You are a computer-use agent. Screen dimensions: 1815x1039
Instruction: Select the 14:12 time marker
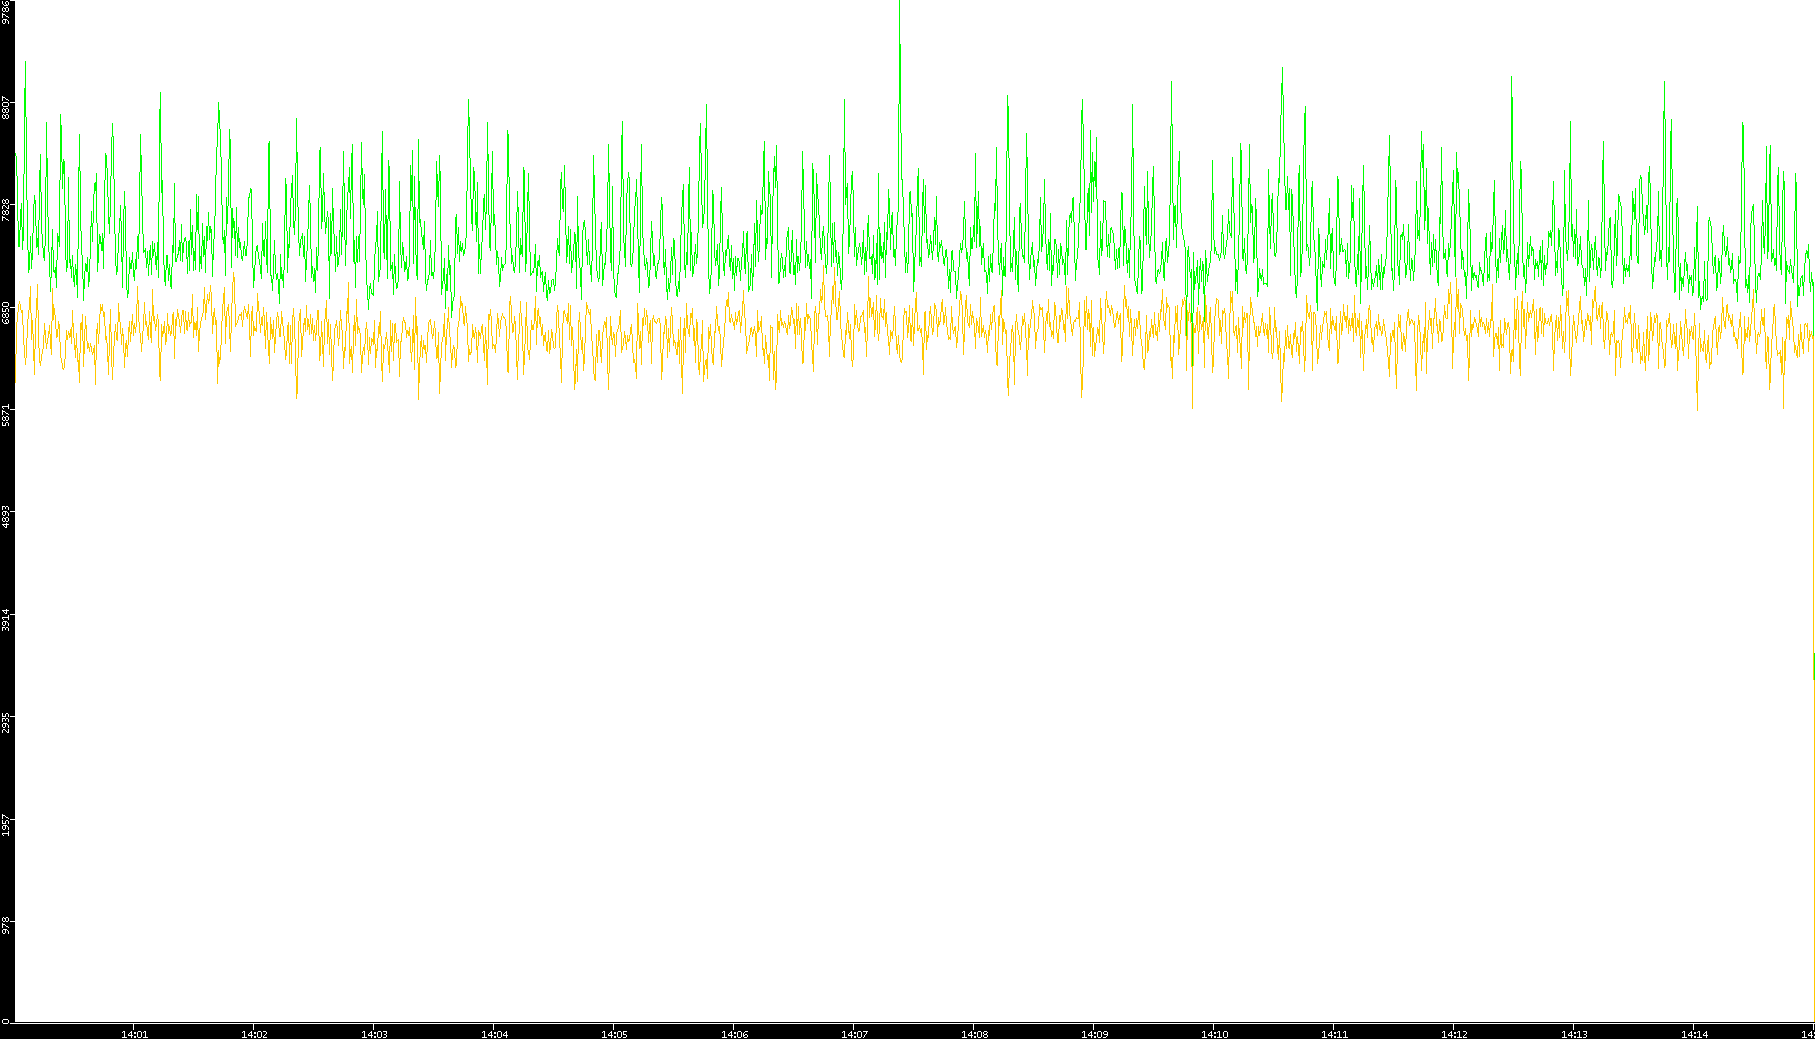pyautogui.click(x=1454, y=1034)
